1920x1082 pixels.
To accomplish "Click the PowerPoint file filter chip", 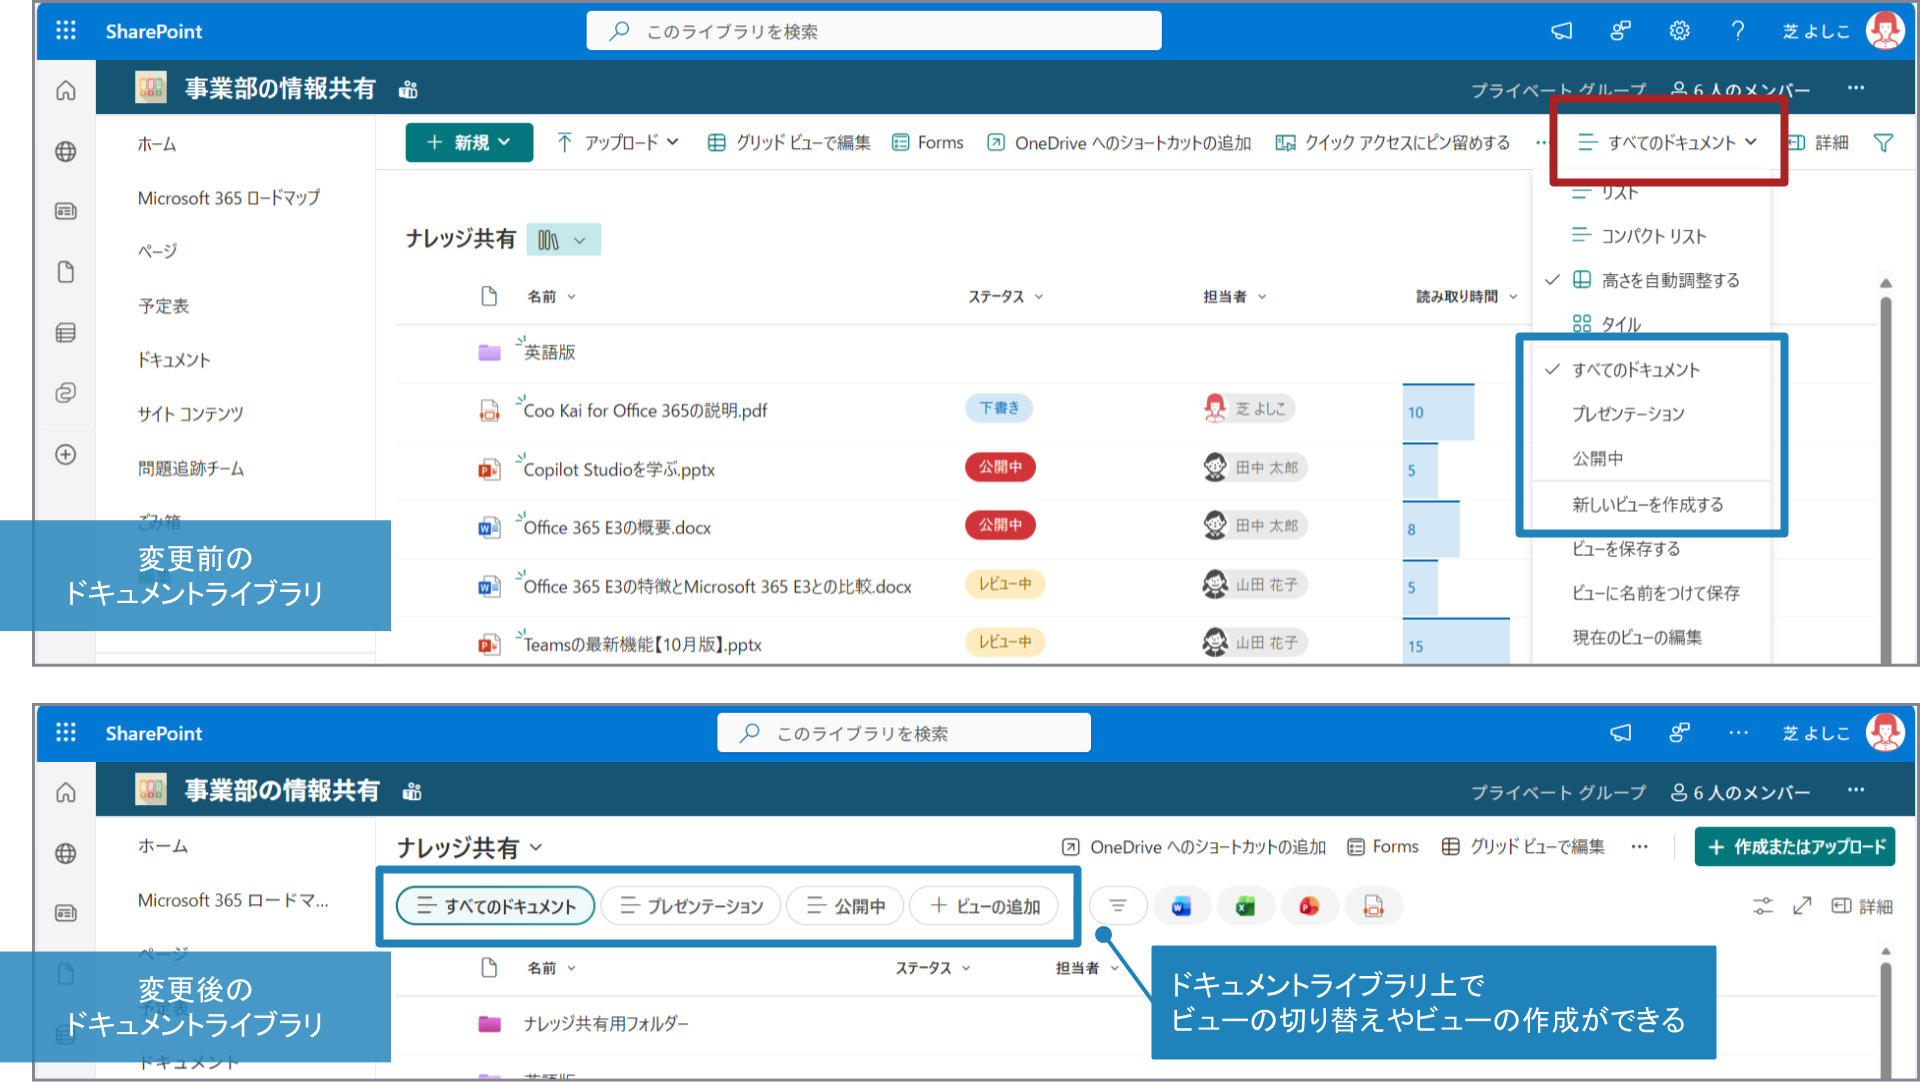I will pyautogui.click(x=1309, y=906).
